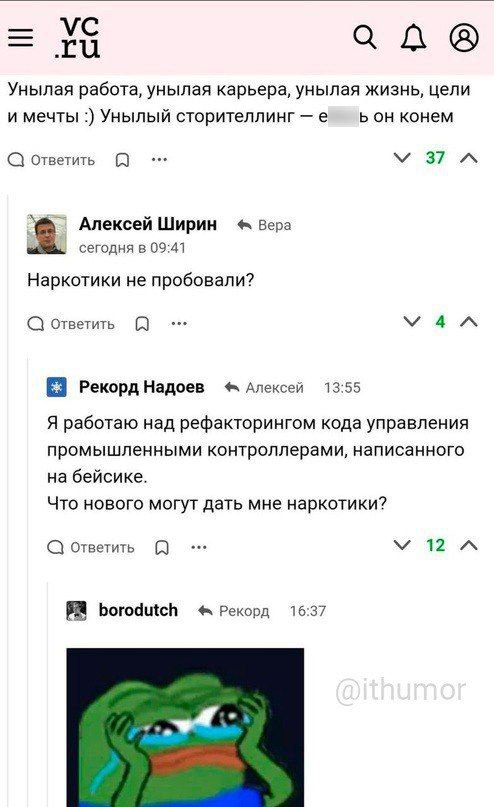Bookmark the top comment rated 37
Screen dimensions: 494x807
click(x=122, y=160)
